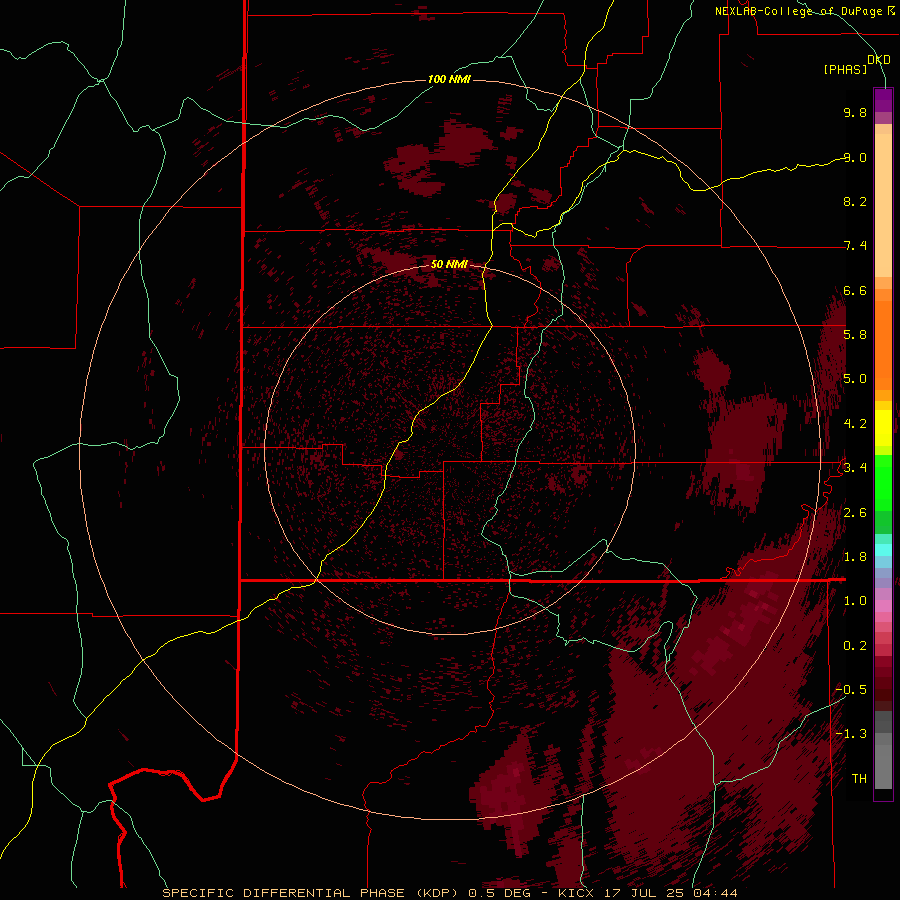Image resolution: width=900 pixels, height=900 pixels.
Task: Pick the bright green segment of the color bar
Action: [x=883, y=483]
